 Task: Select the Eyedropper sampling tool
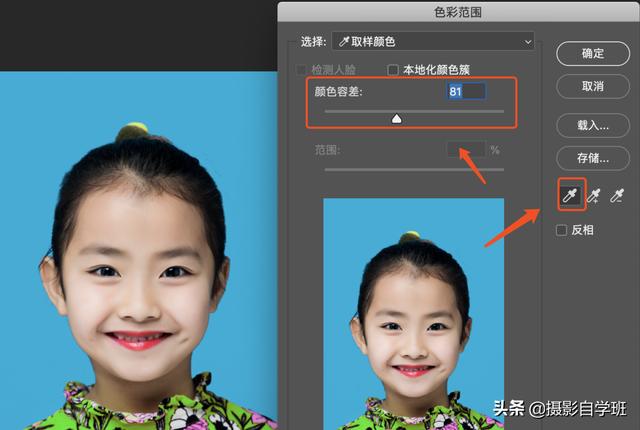pyautogui.click(x=569, y=194)
